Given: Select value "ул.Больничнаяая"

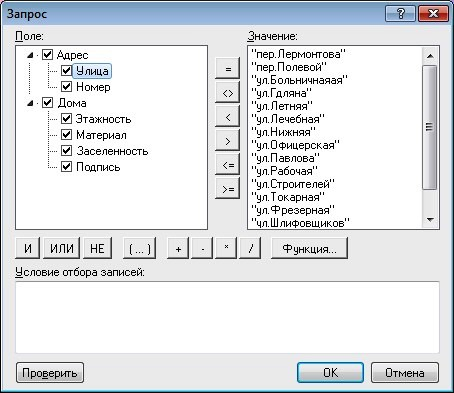Looking at the screenshot, I should (299, 80).
